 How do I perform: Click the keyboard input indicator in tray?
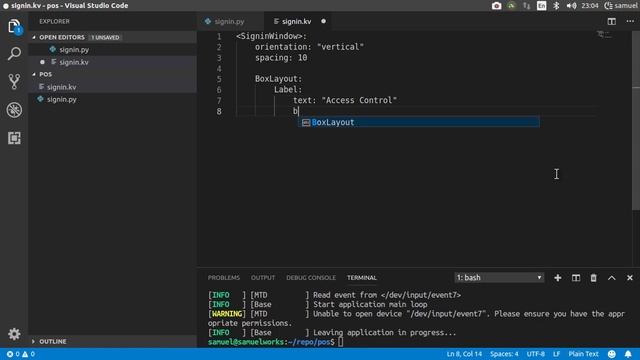click(x=542, y=6)
